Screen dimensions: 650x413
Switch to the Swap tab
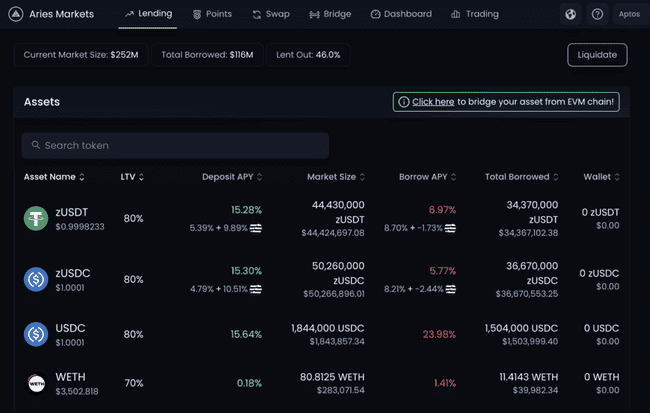point(271,14)
